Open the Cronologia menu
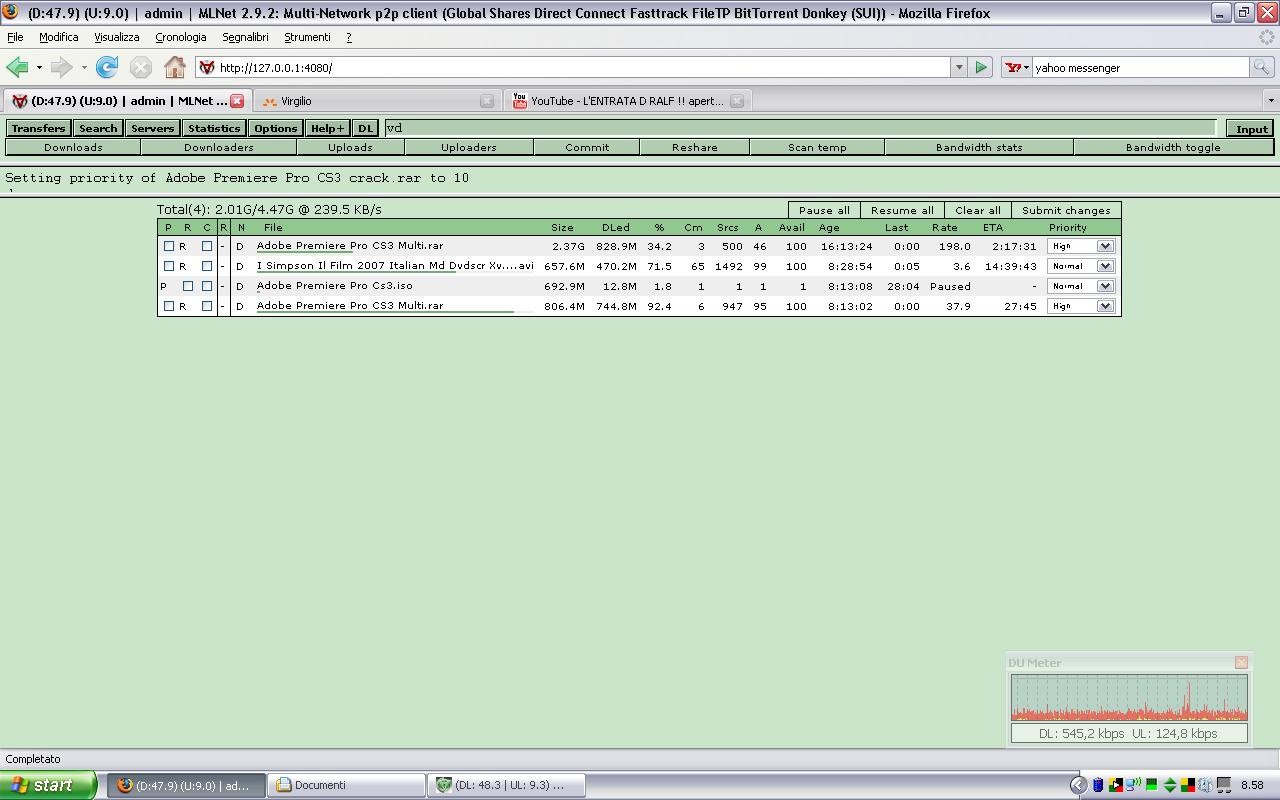 181,37
